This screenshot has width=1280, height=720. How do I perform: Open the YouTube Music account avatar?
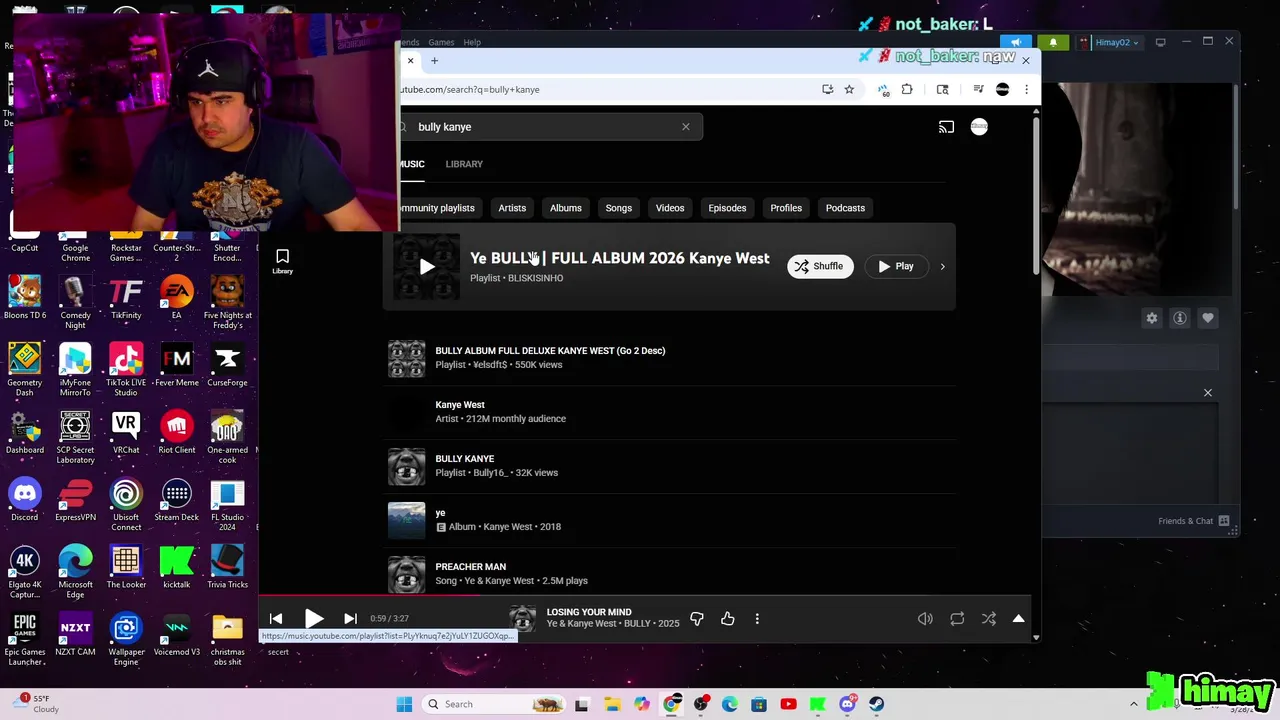(x=979, y=126)
